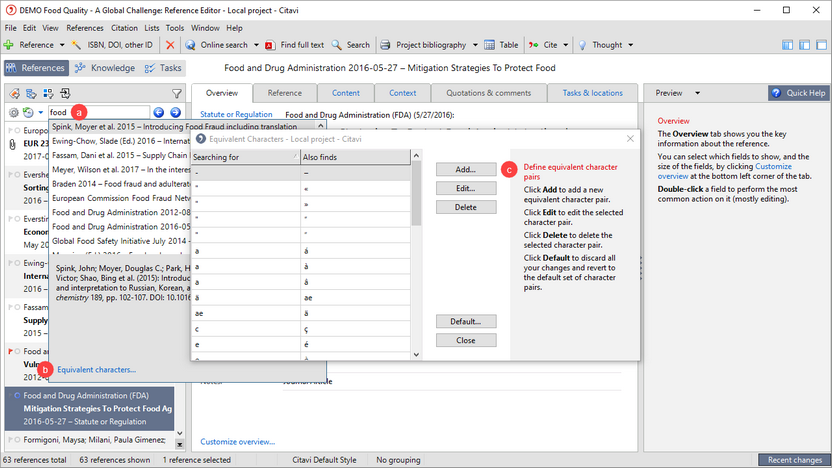The image size is (832, 468).
Task: Open the File menu
Action: pyautogui.click(x=11, y=28)
